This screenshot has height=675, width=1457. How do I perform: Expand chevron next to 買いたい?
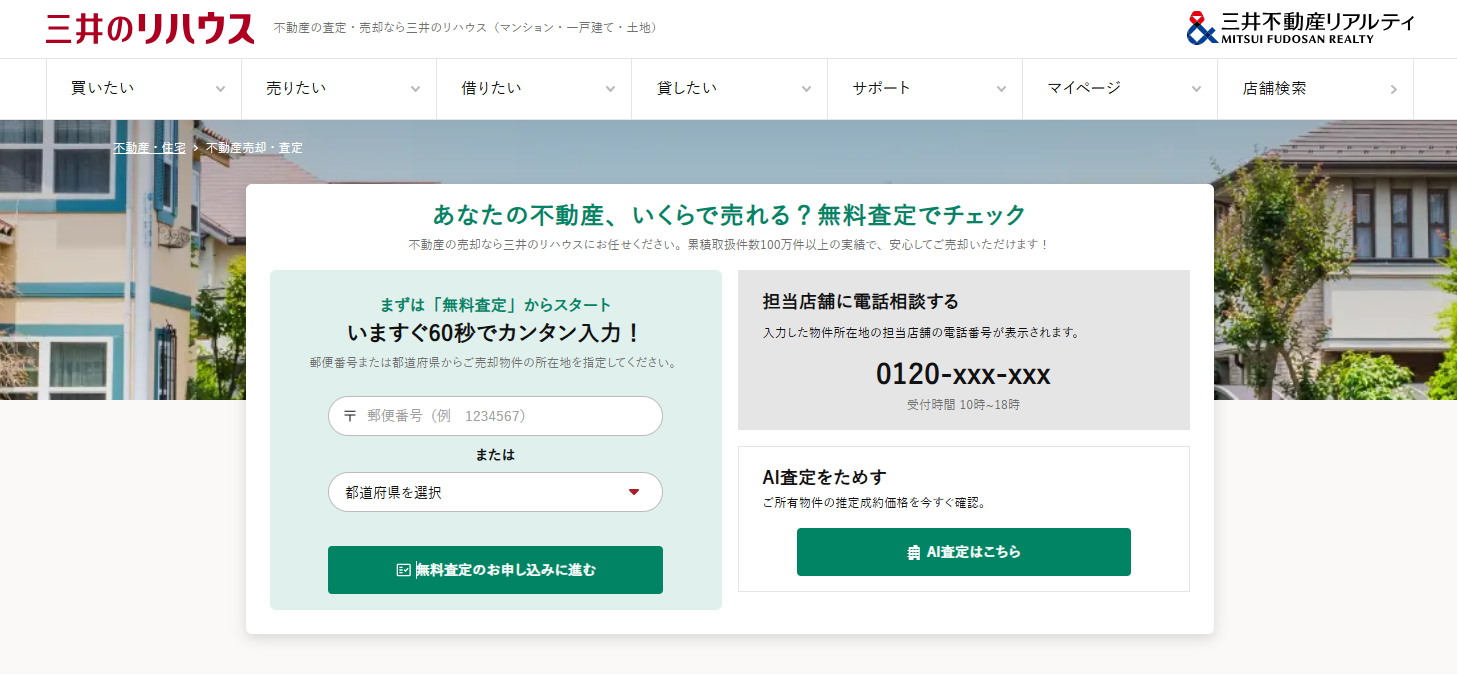[x=220, y=89]
